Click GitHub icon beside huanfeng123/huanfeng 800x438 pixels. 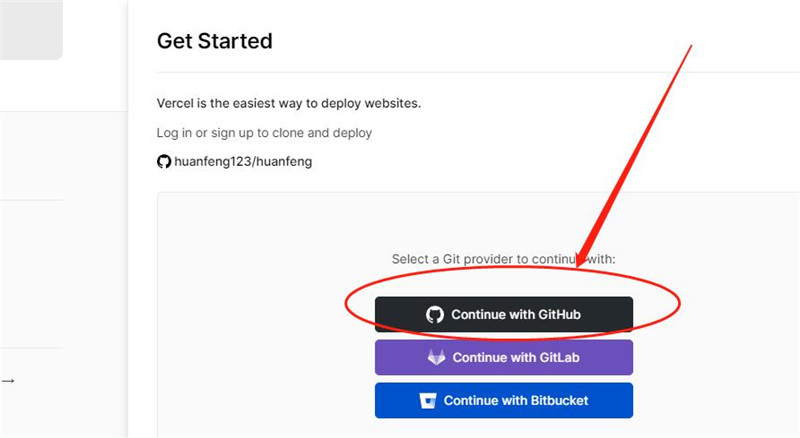[164, 162]
